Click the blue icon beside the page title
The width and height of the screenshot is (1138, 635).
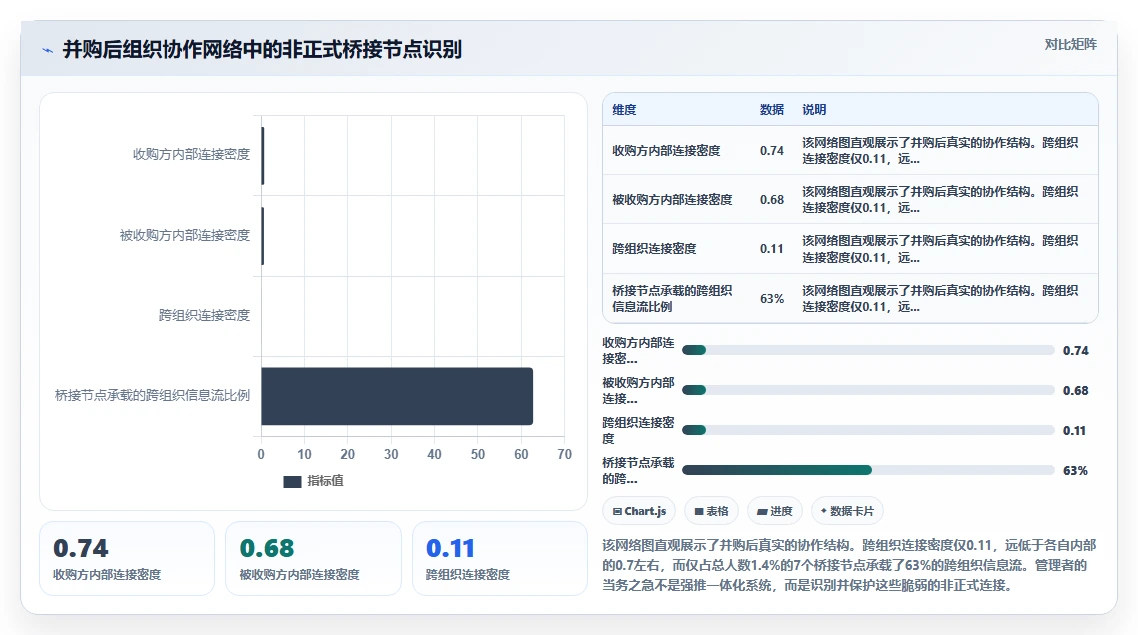click(x=48, y=51)
